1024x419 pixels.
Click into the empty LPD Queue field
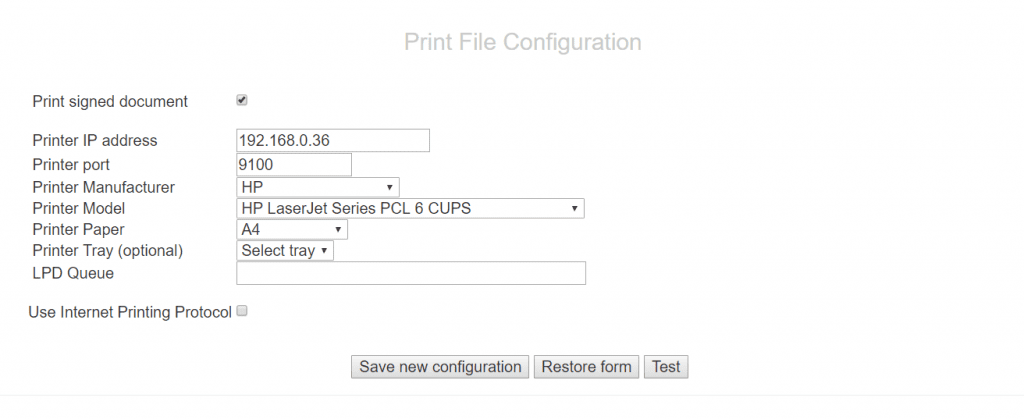tap(410, 273)
